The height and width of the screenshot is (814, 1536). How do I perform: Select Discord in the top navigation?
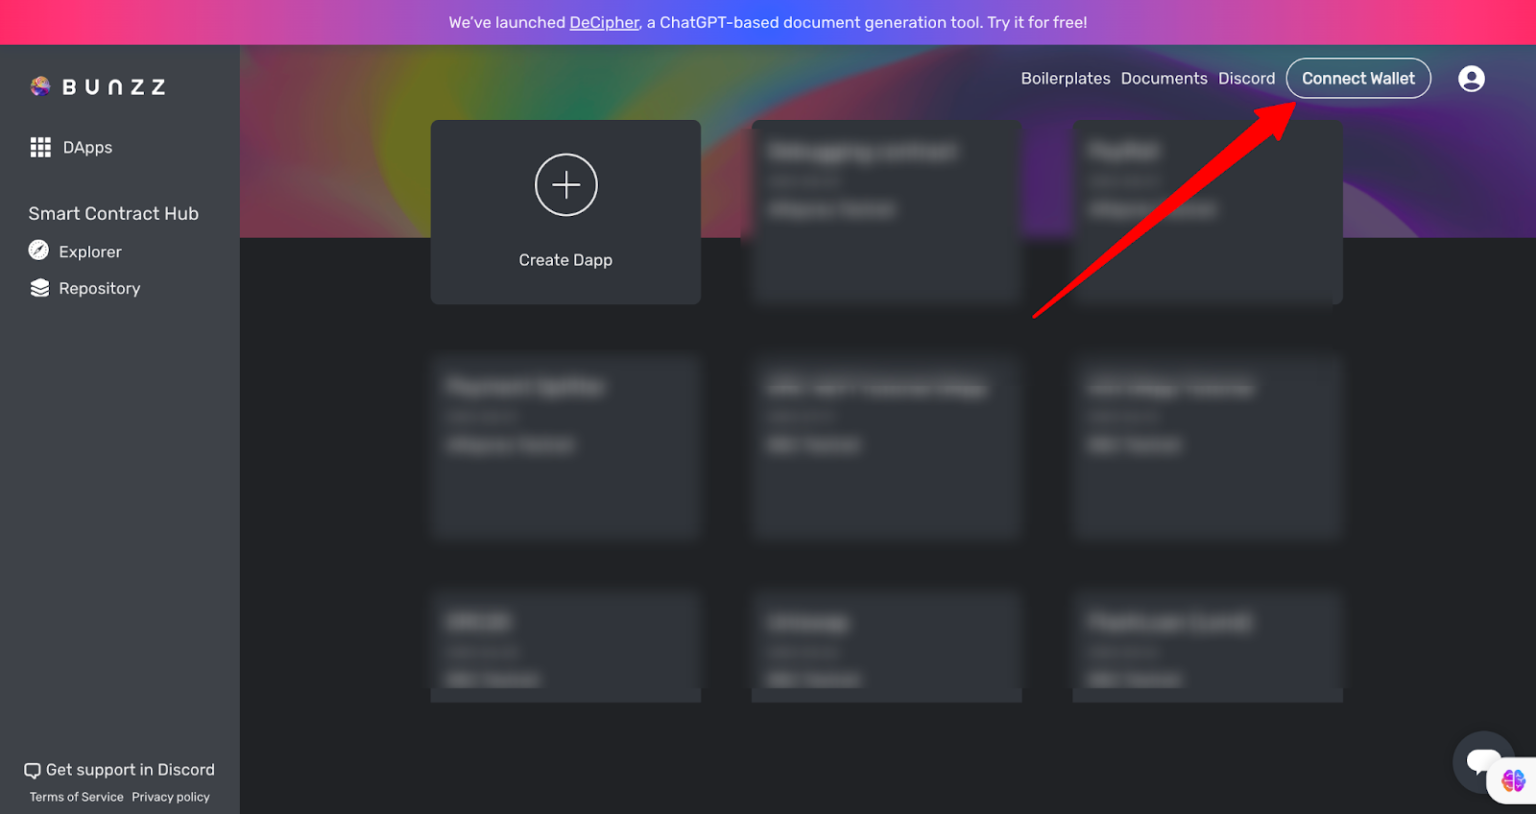[1247, 78]
